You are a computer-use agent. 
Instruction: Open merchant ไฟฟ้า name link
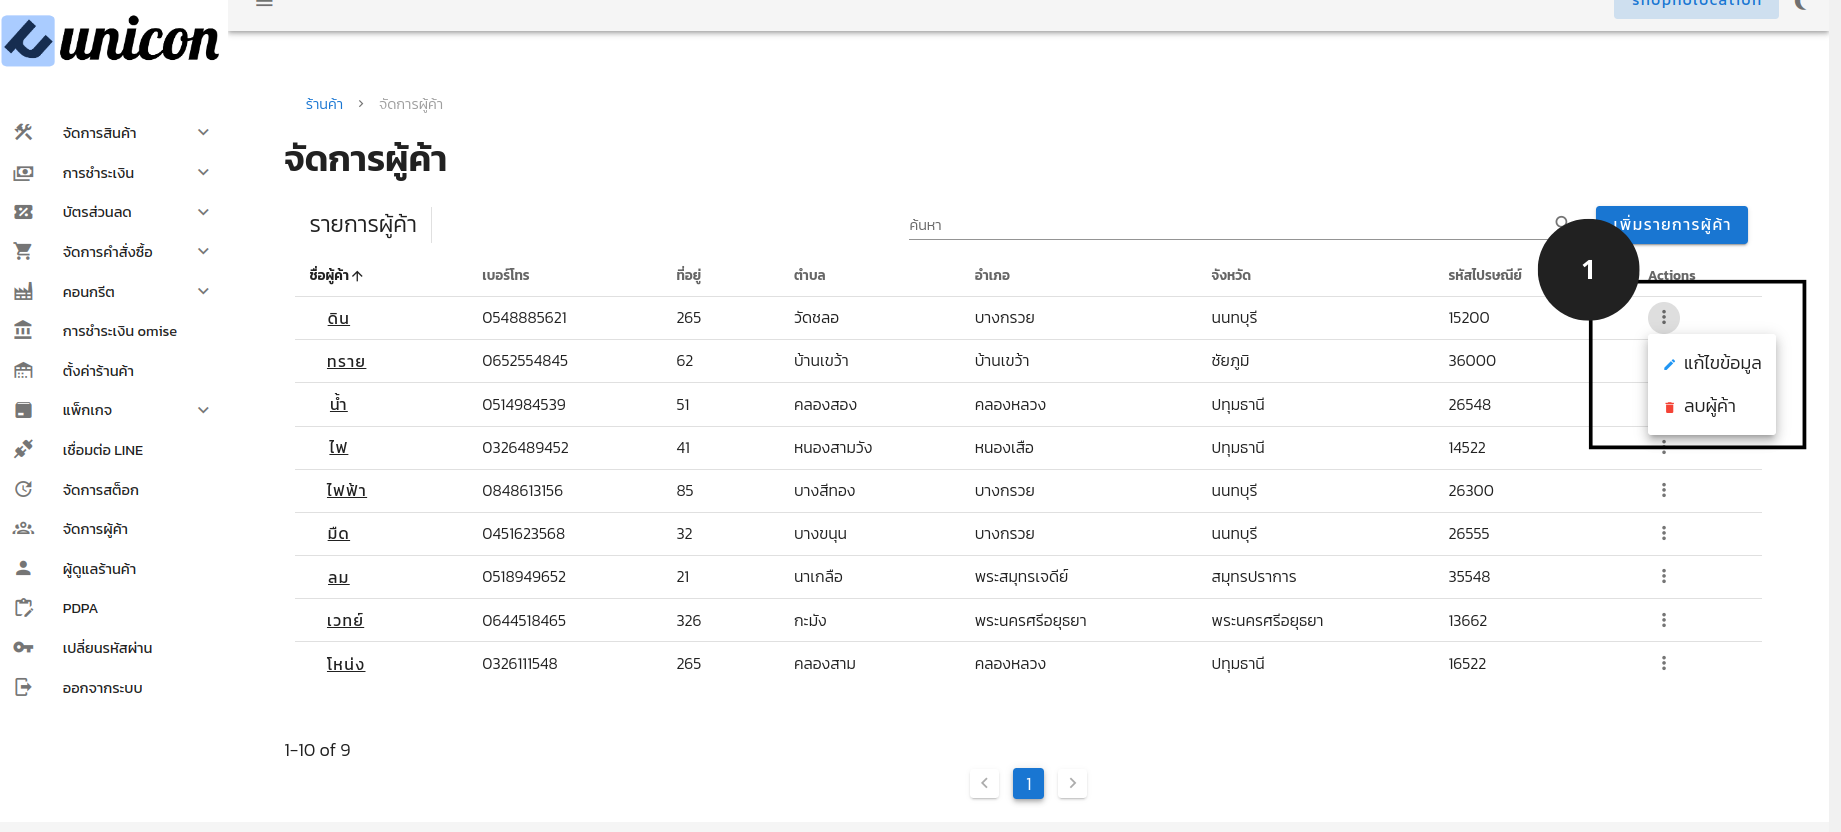(346, 490)
